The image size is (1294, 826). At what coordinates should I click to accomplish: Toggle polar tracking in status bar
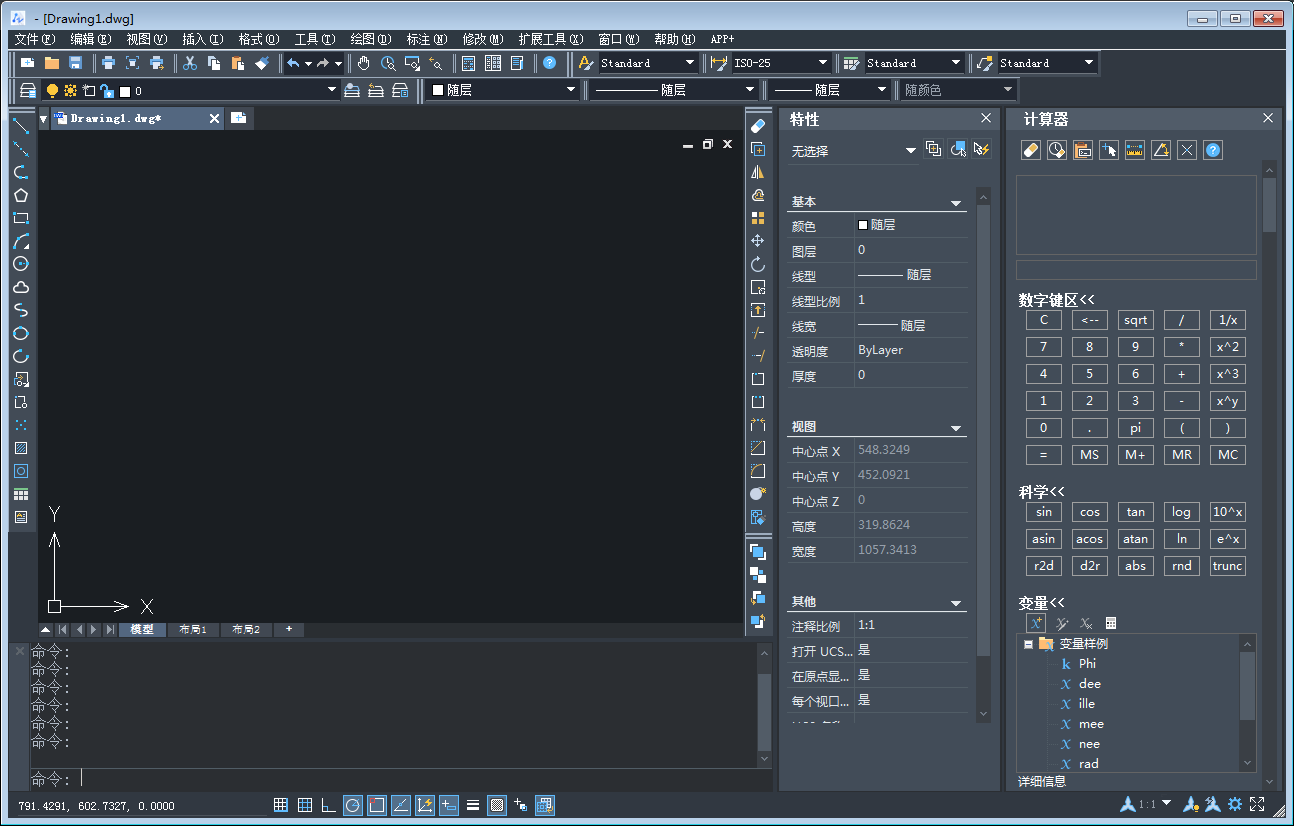[352, 805]
